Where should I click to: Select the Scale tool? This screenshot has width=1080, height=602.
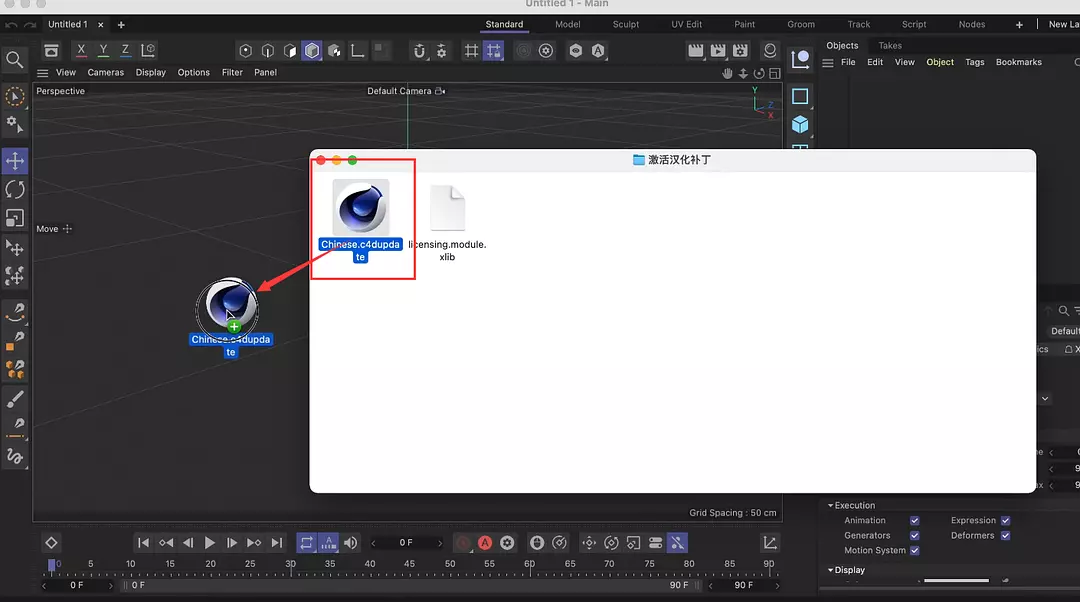point(14,218)
